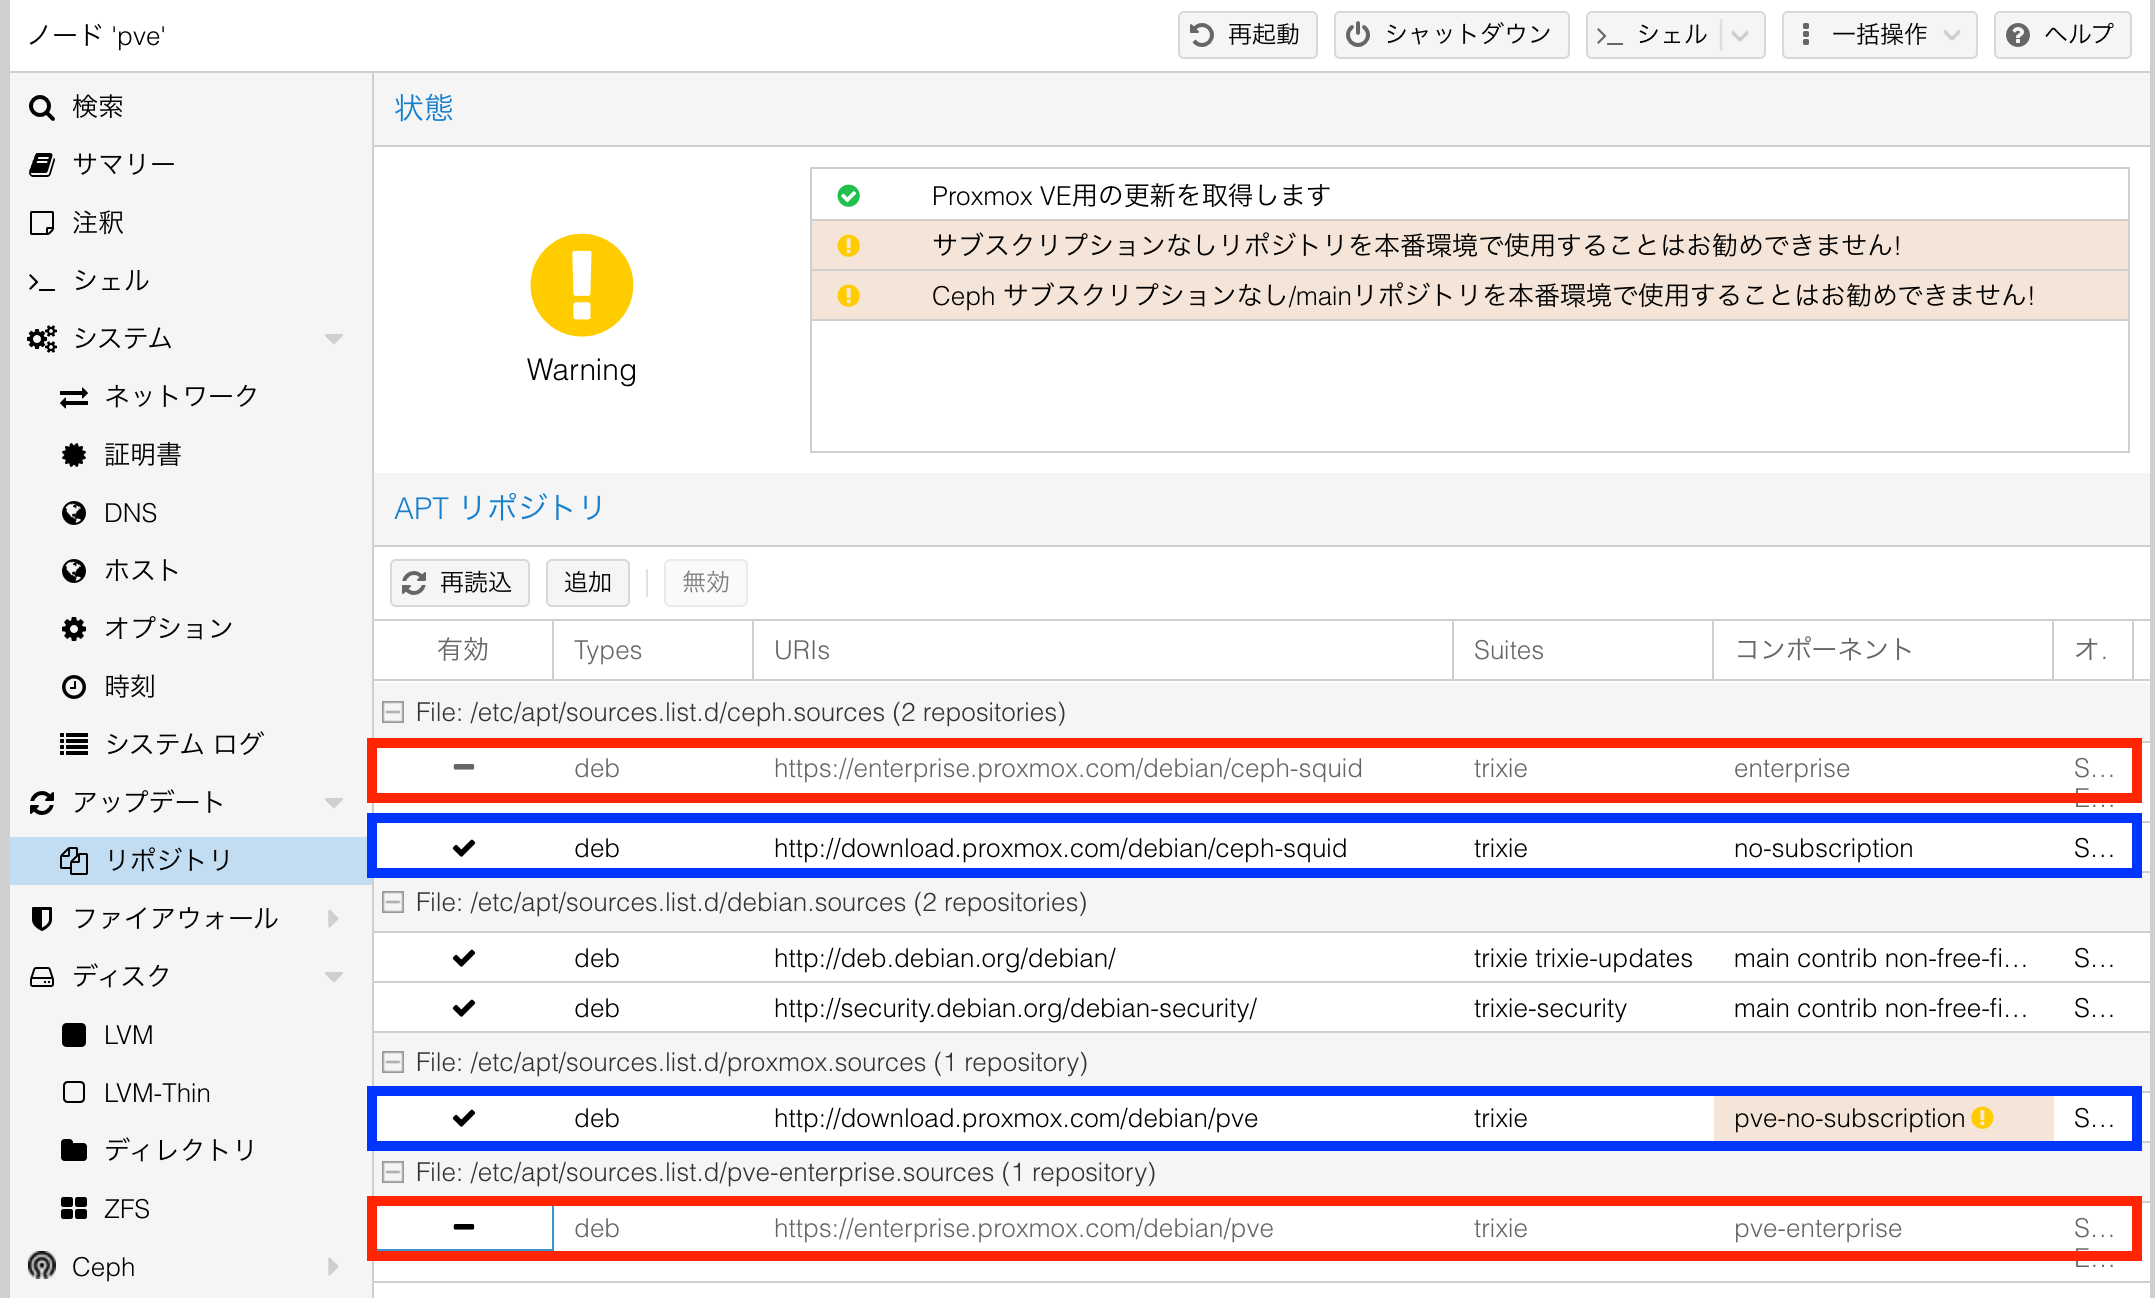Click the green check status icon for Proxmox VE updates
This screenshot has height=1298, width=2155.
pyautogui.click(x=849, y=196)
